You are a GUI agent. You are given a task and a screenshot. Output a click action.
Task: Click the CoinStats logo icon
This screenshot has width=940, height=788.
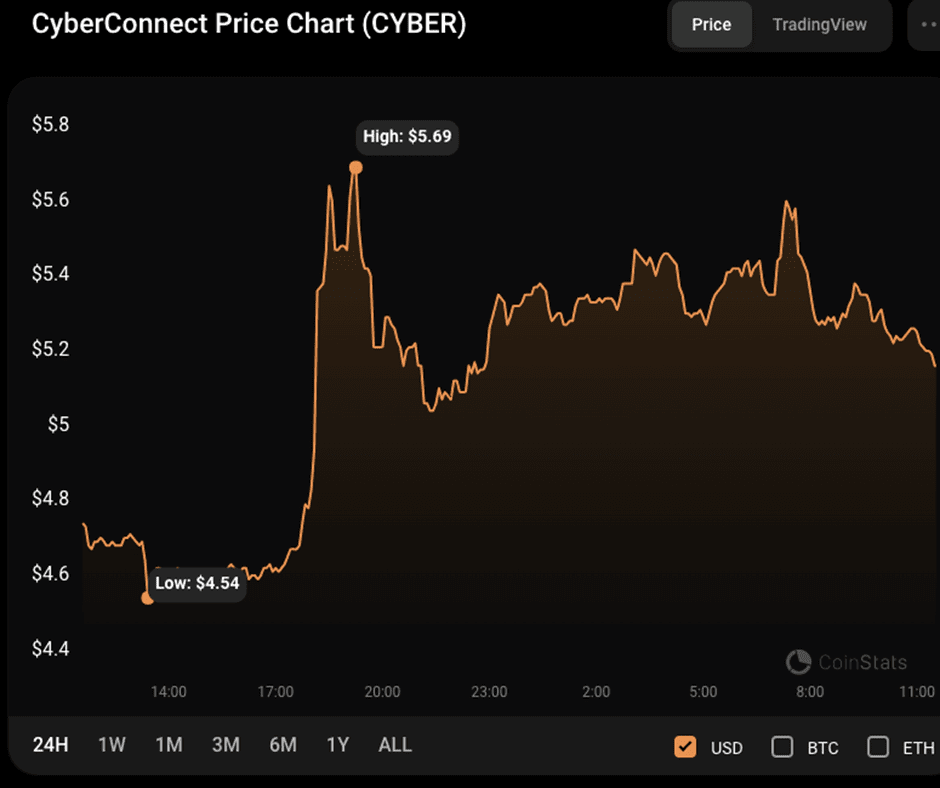(x=798, y=662)
